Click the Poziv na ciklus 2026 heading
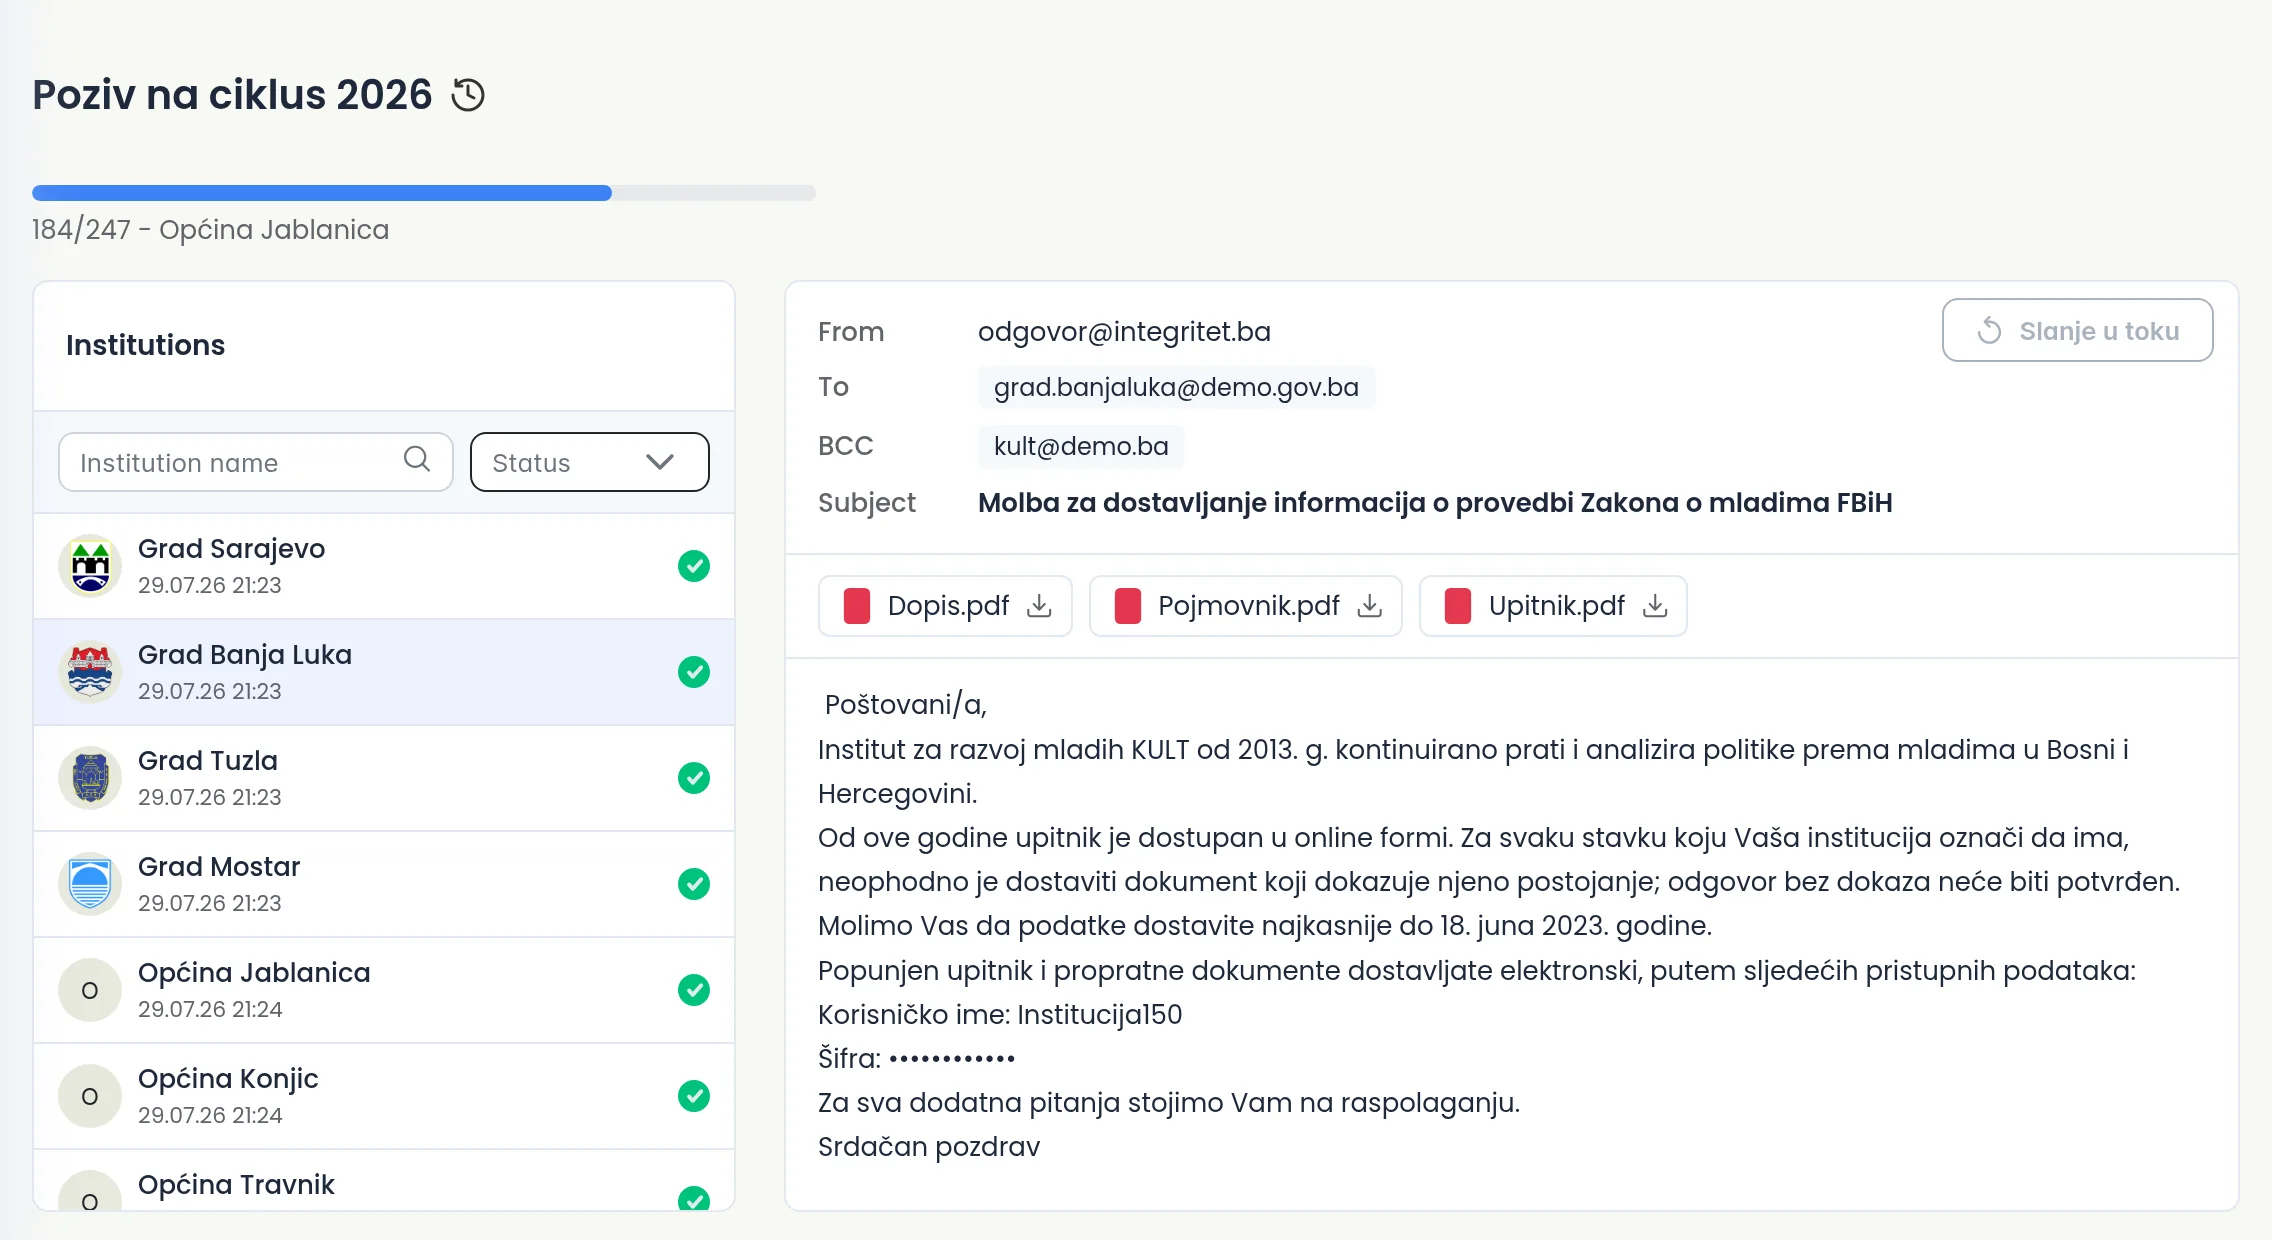Image resolution: width=2272 pixels, height=1240 pixels. tap(232, 95)
